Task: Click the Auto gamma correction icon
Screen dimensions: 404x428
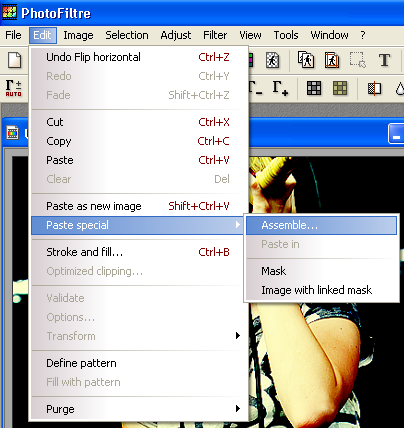Action: click(x=14, y=88)
